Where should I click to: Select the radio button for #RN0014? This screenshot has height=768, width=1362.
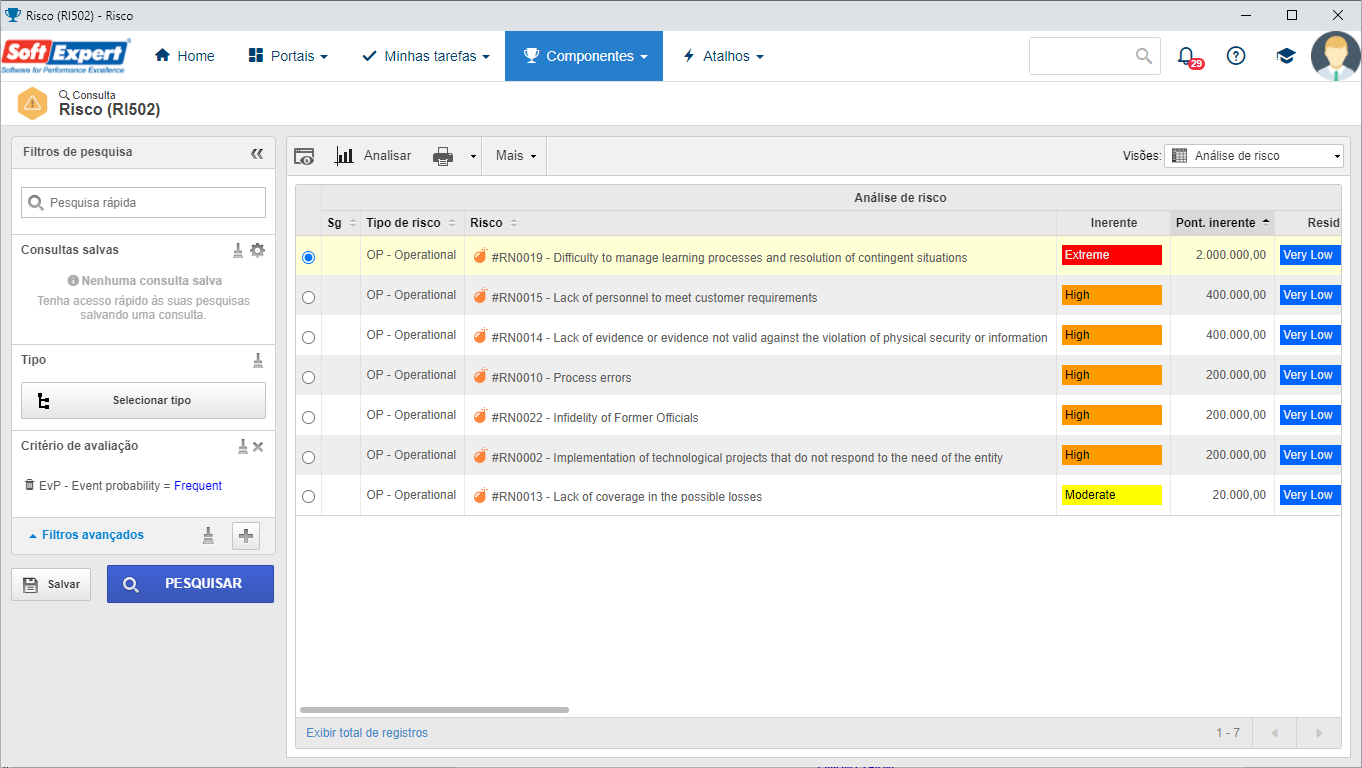click(308, 337)
